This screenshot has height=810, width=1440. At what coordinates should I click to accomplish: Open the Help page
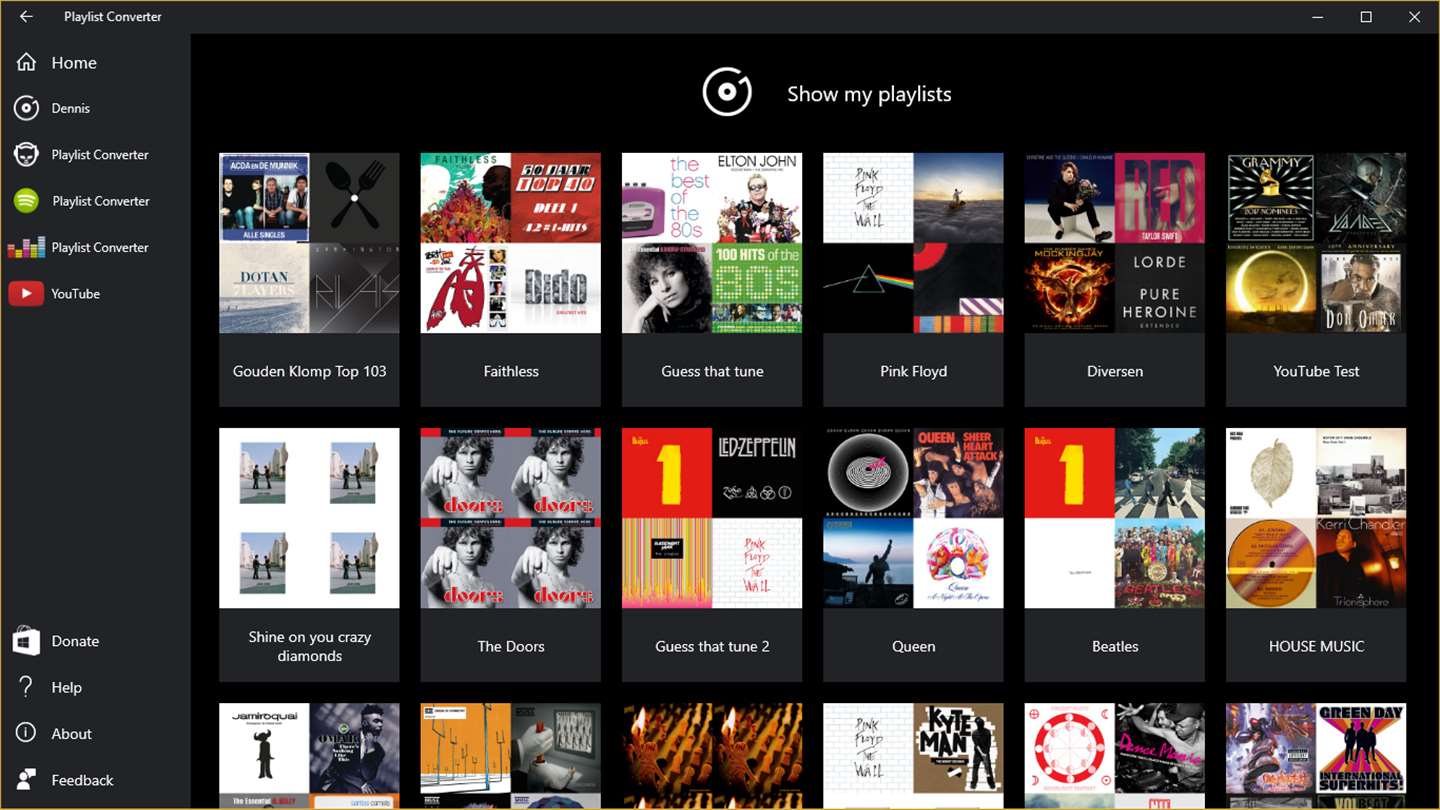point(67,687)
